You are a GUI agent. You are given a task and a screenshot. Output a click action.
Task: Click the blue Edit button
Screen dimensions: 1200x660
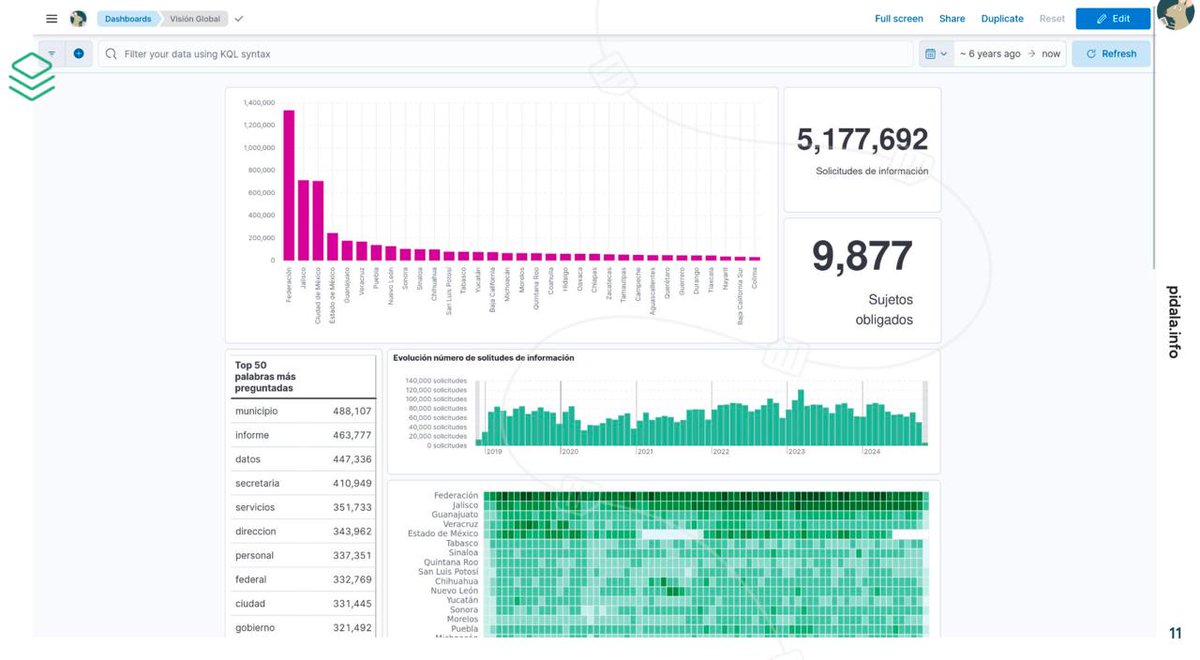click(1113, 19)
